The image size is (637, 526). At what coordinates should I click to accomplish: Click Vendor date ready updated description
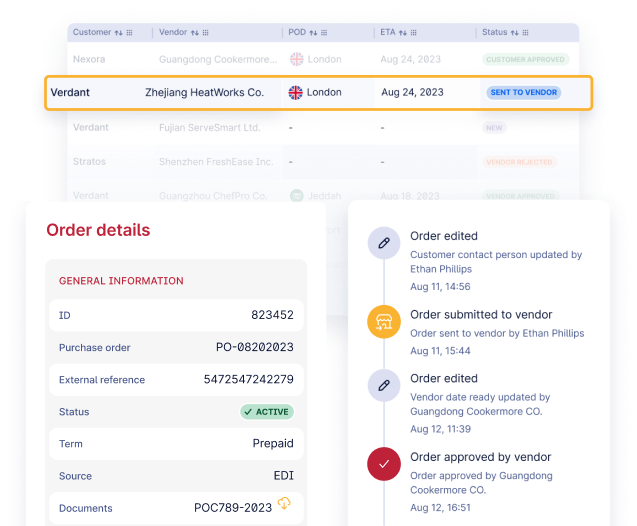480,404
